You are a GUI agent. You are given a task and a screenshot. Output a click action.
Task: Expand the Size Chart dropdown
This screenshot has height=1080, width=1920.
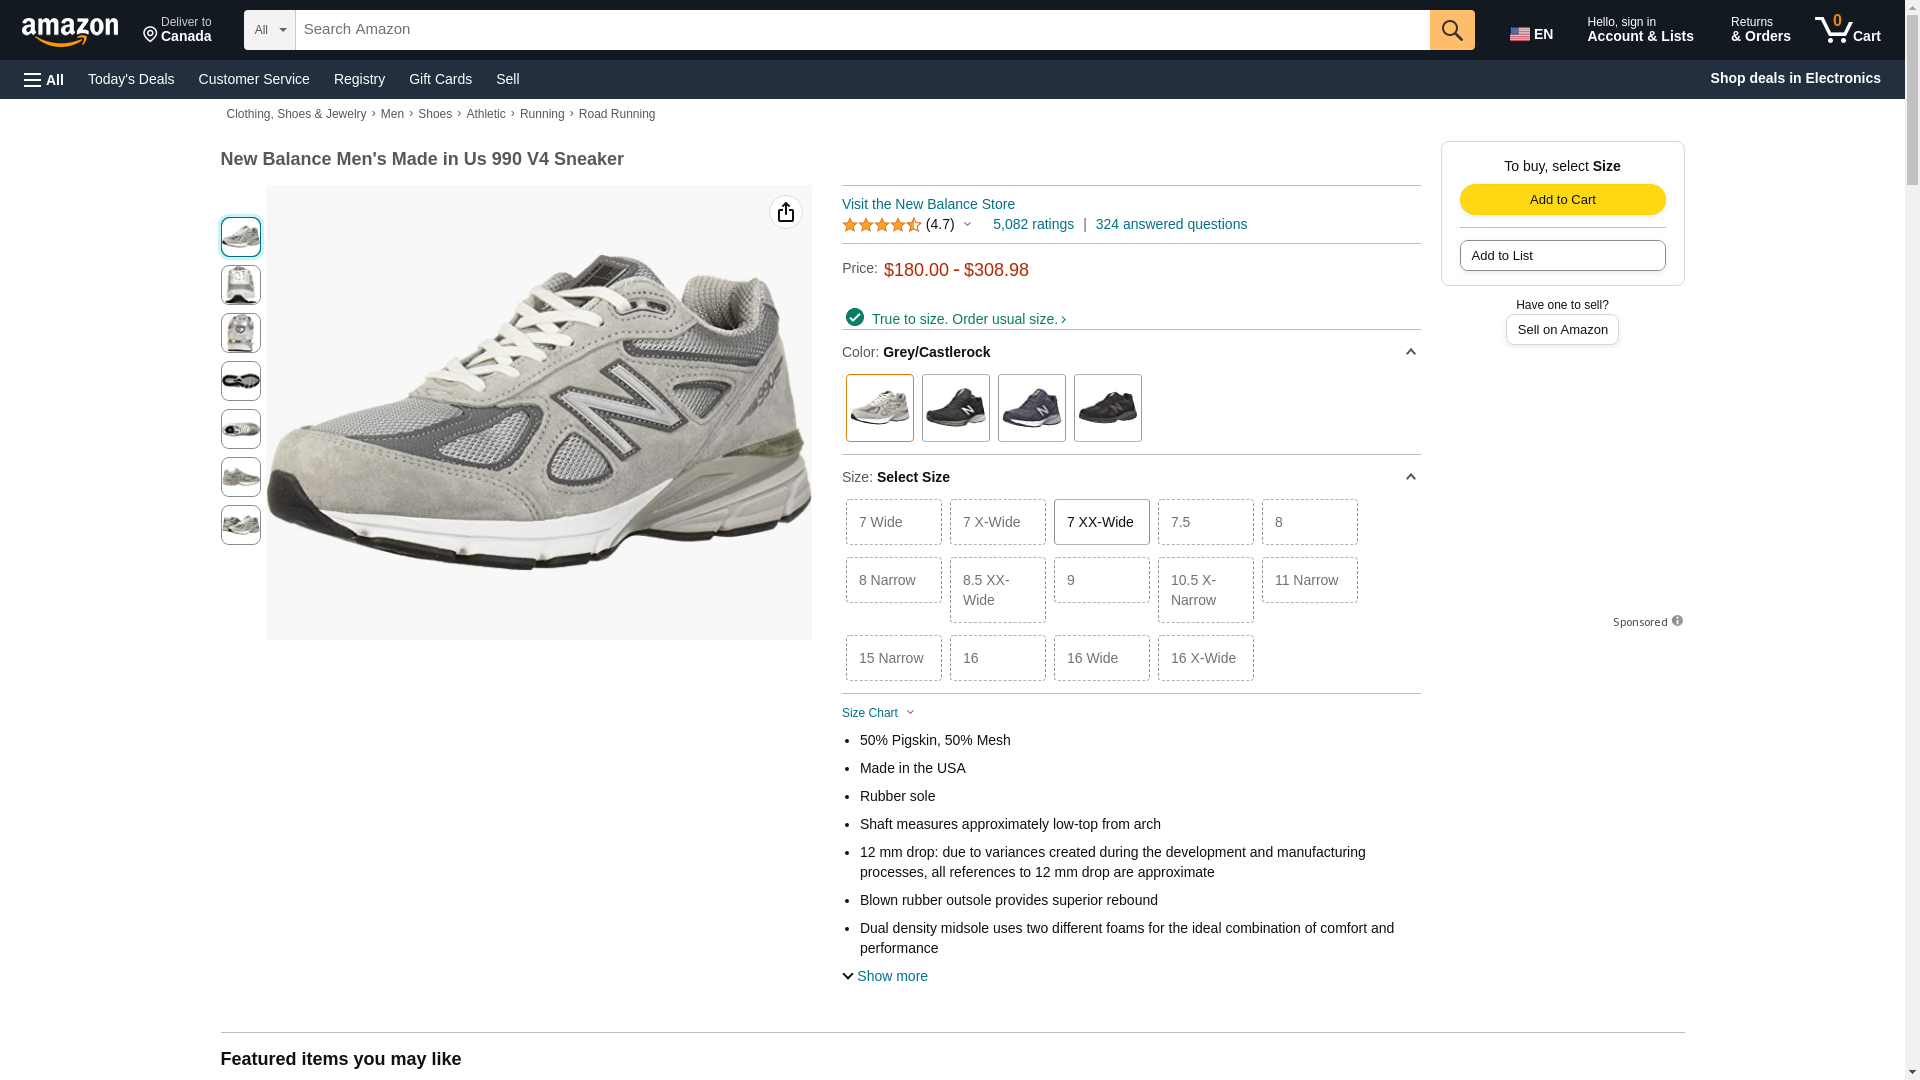point(878,713)
